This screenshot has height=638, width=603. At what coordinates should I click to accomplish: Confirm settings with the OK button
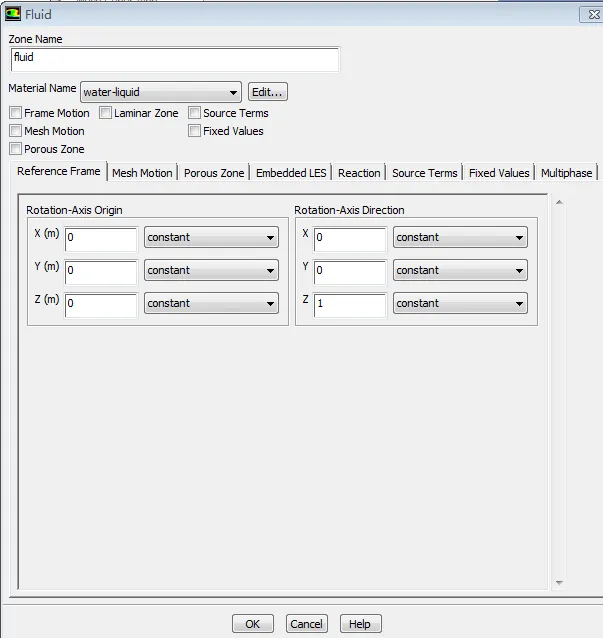coord(253,624)
